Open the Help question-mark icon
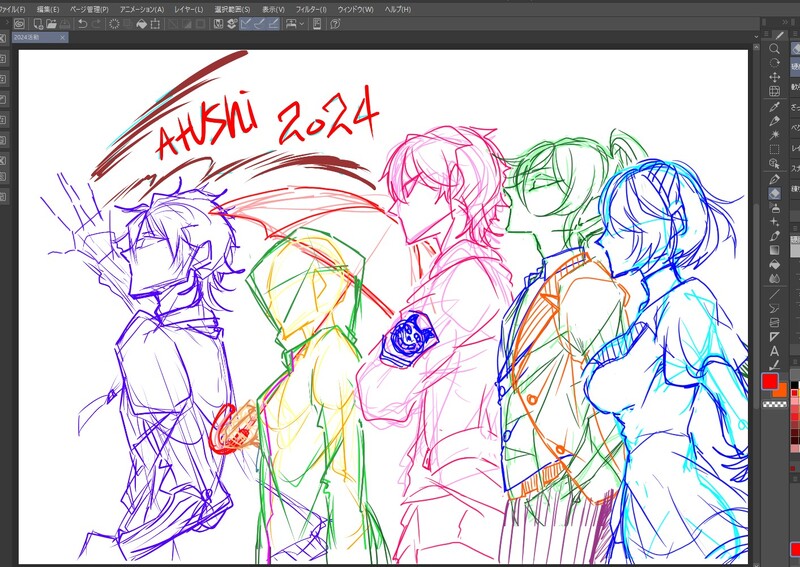Viewport: 800px width, 567px height. point(335,23)
